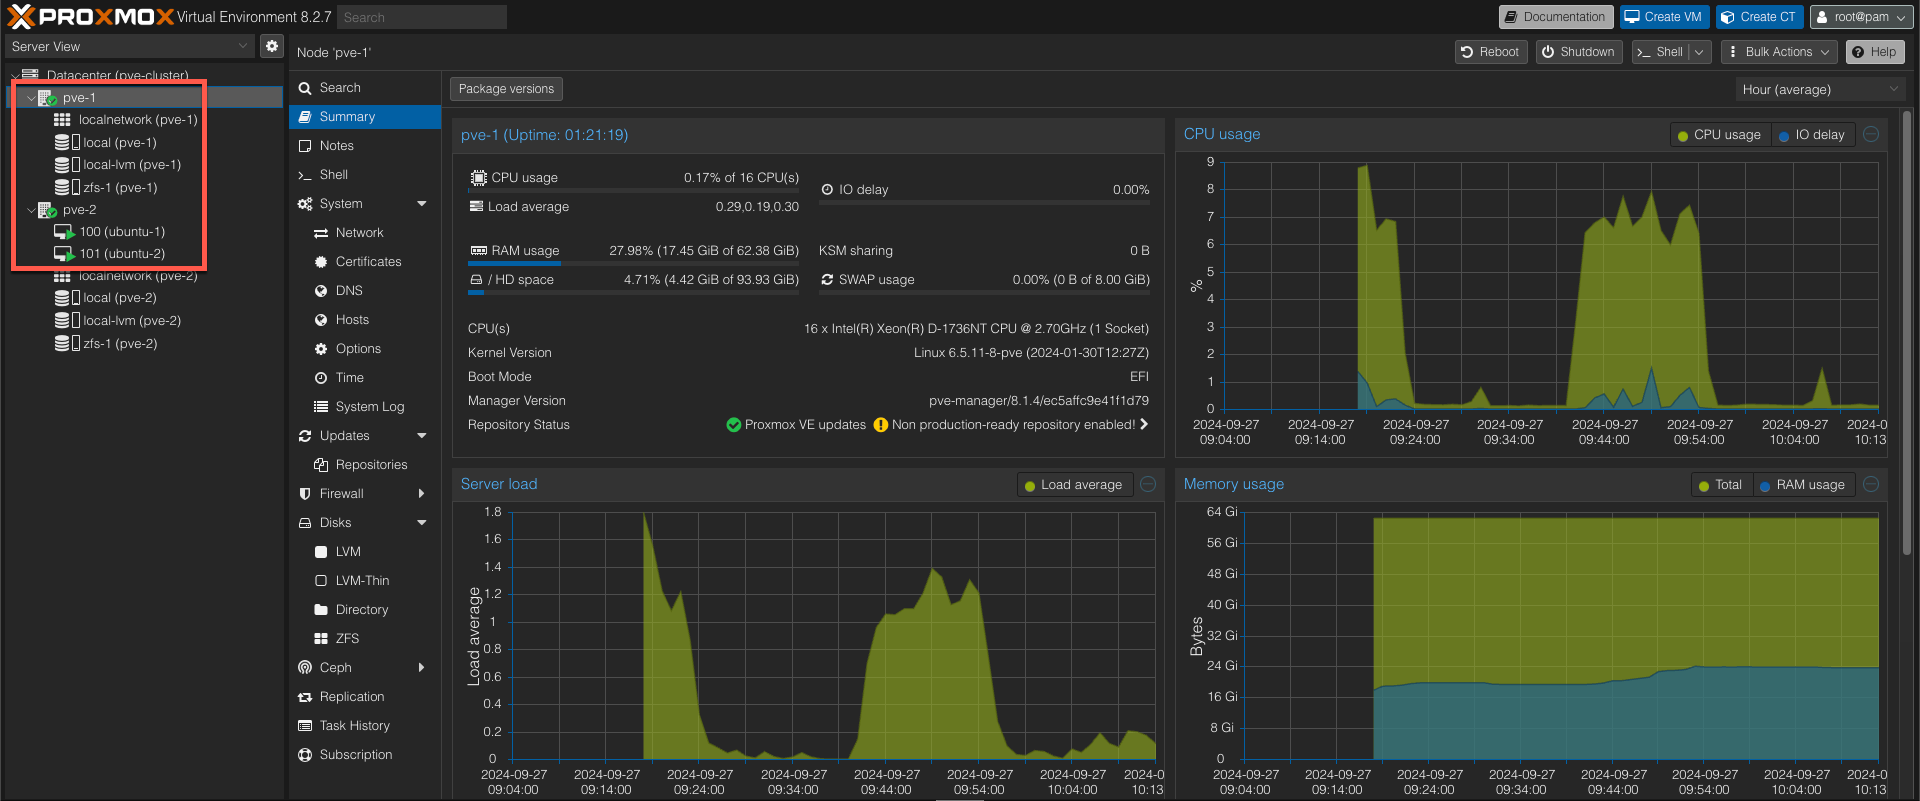Click the Package versions button

(506, 89)
